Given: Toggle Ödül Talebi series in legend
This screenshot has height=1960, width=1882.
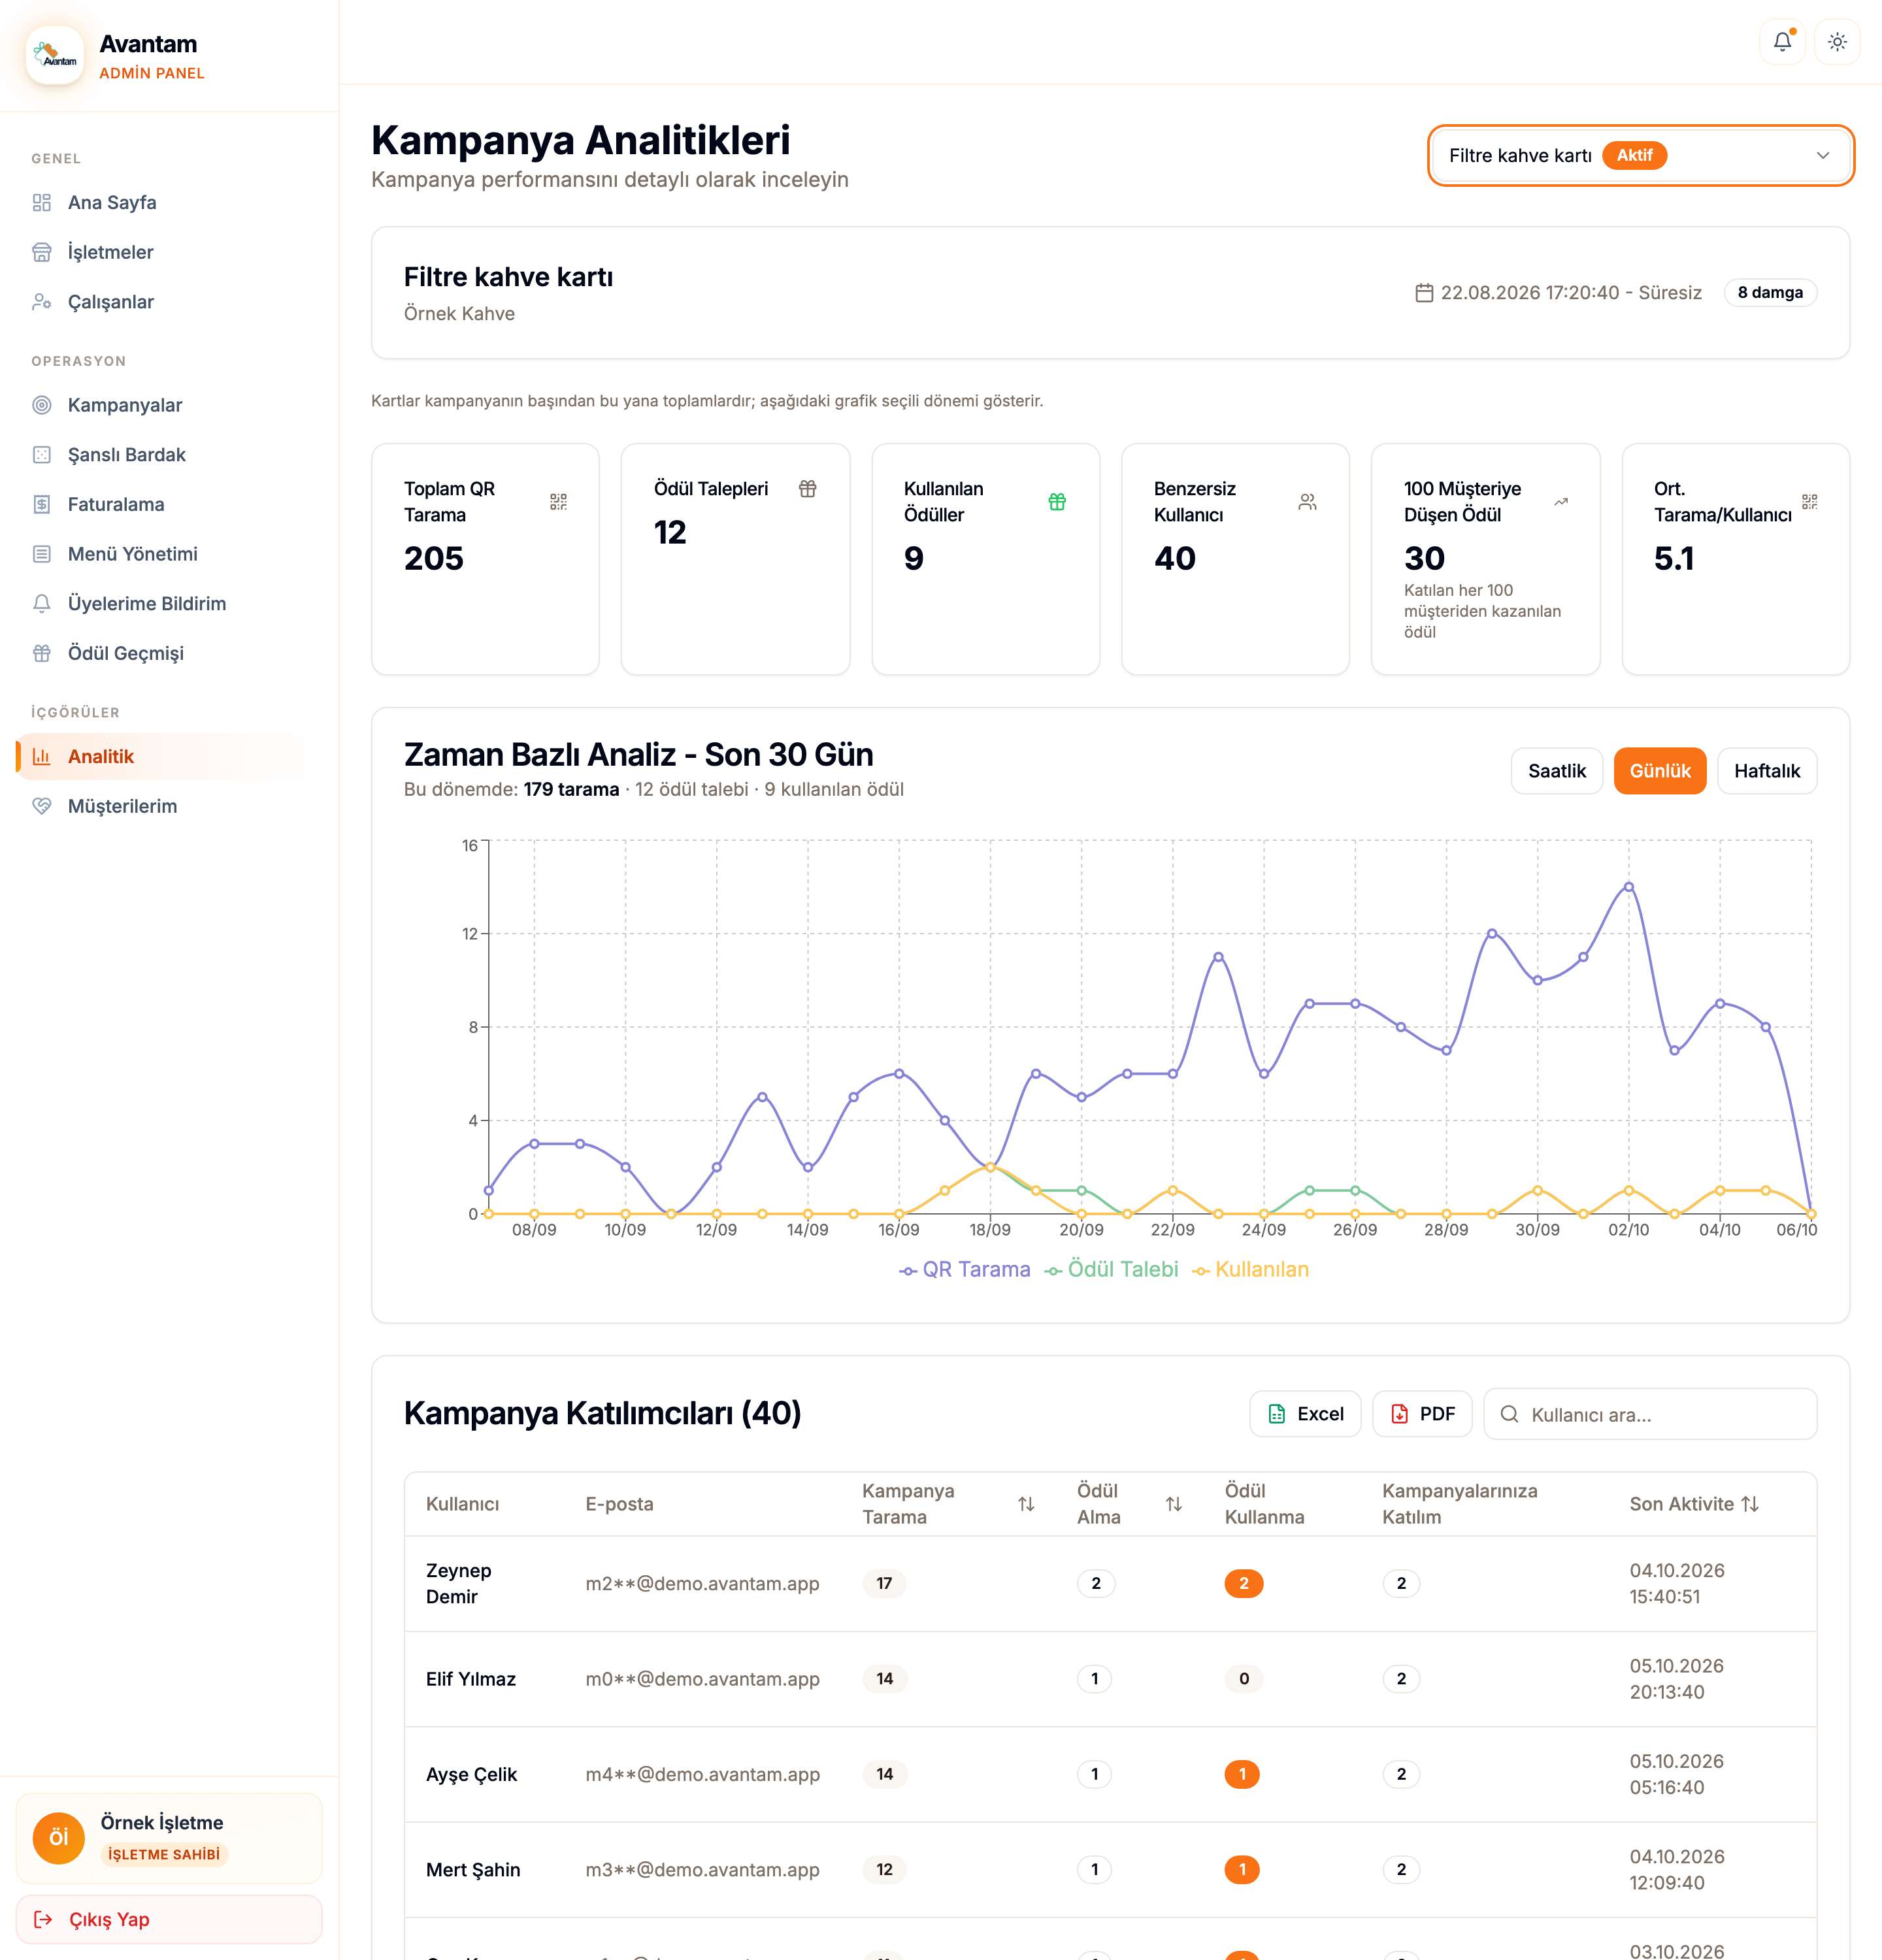Looking at the screenshot, I should (x=1111, y=1270).
